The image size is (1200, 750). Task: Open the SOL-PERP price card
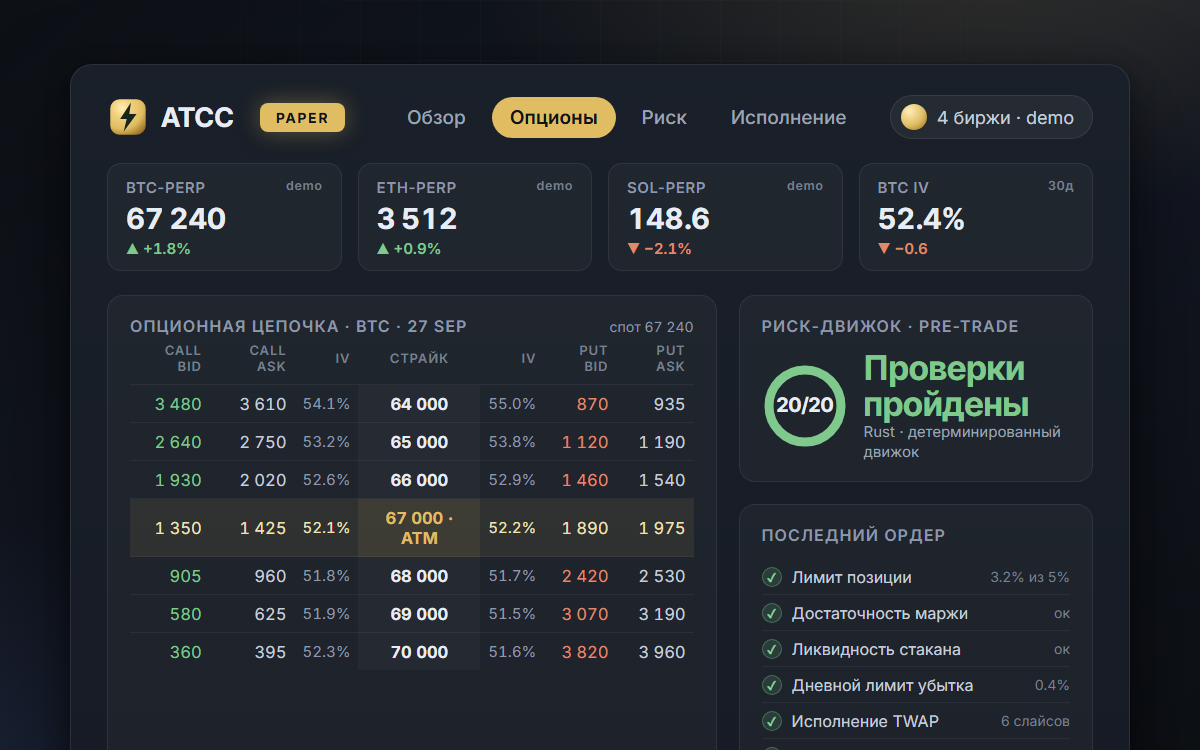click(x=725, y=217)
